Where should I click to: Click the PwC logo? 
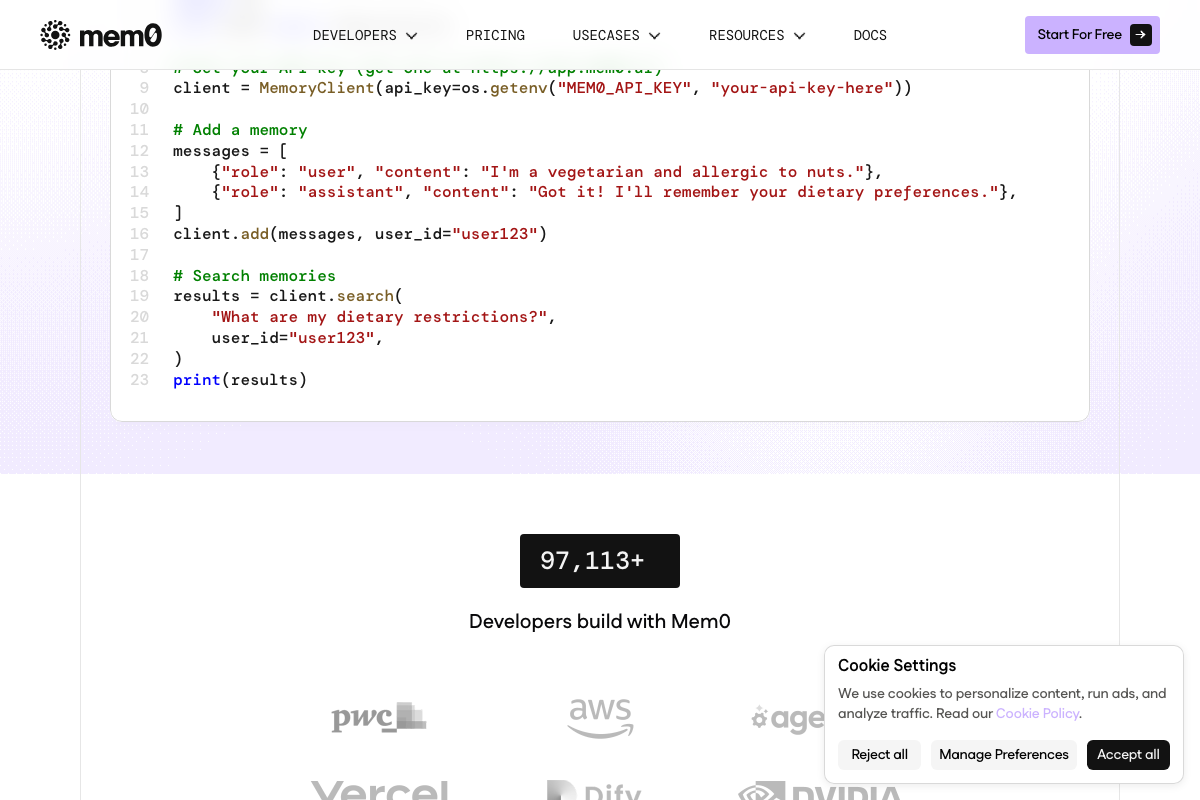[x=379, y=717]
